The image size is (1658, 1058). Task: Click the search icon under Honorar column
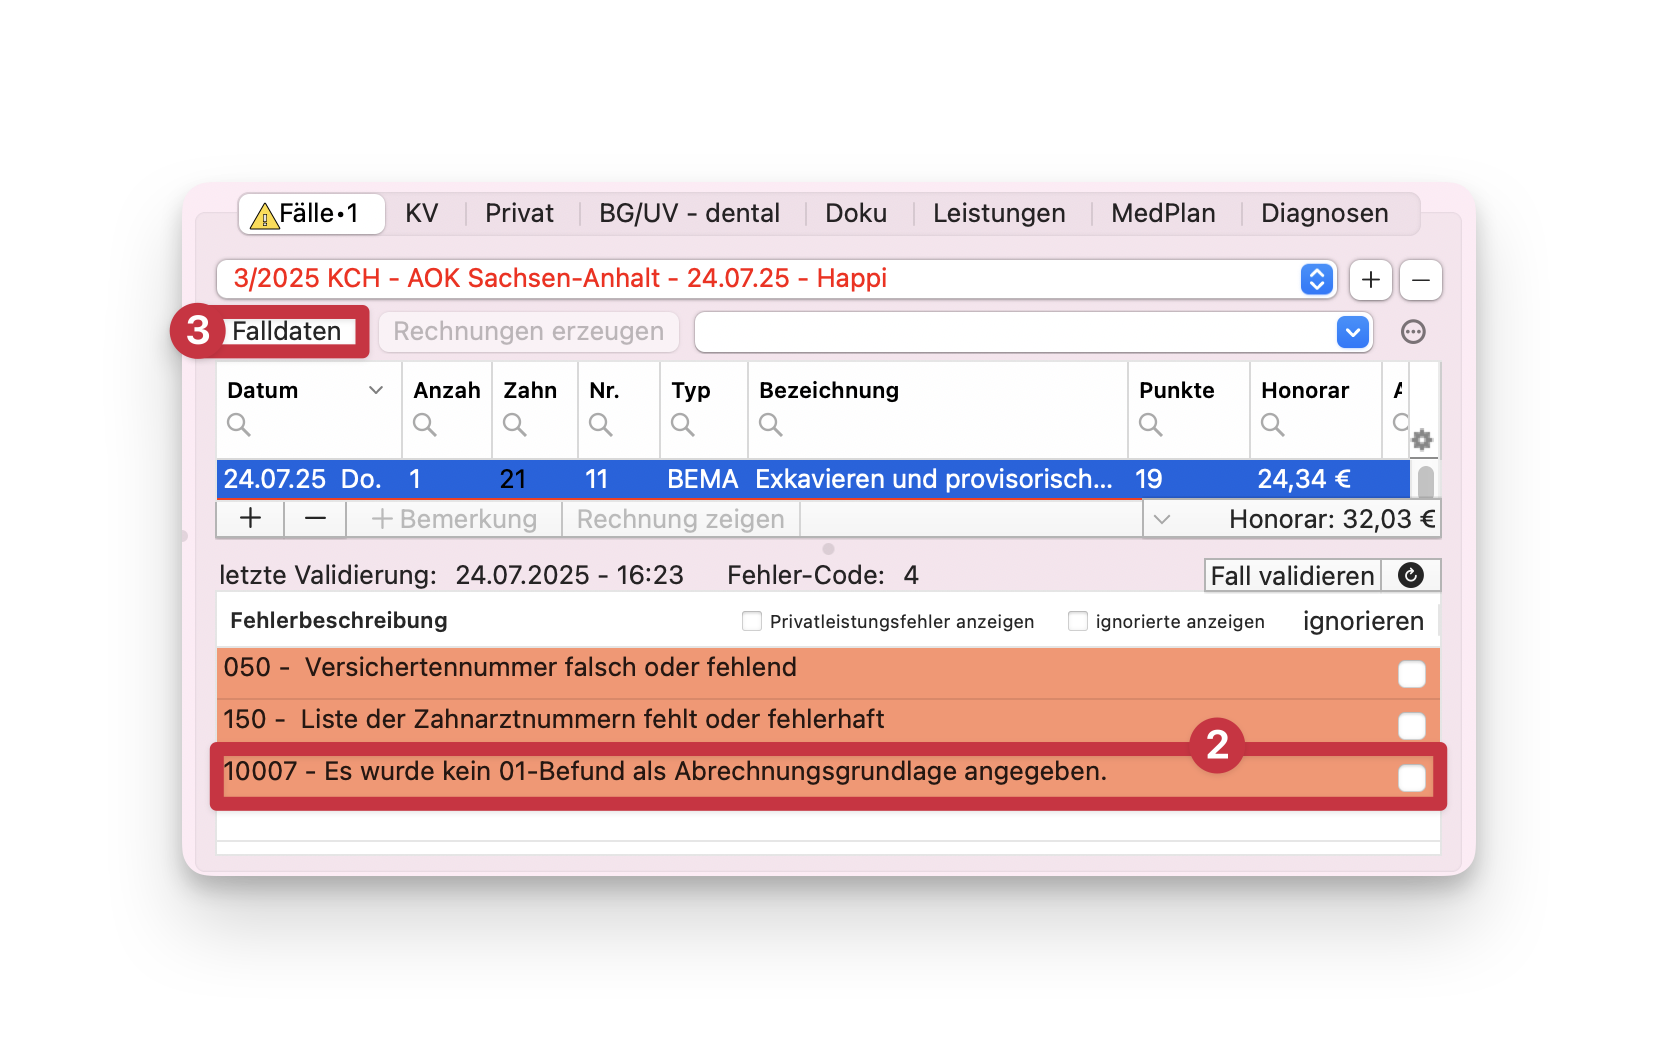[1272, 425]
